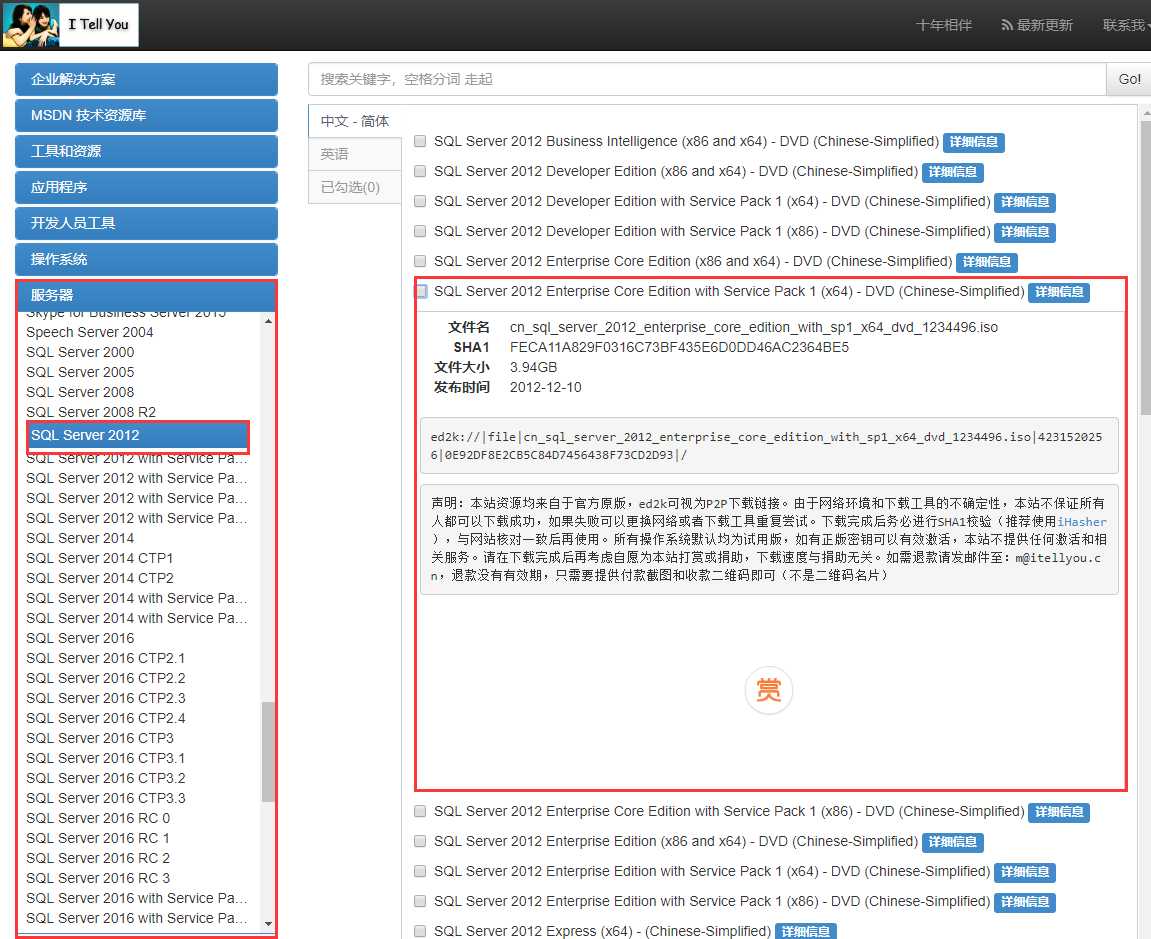Expand the MSDN 技术资源库 category
The image size is (1151, 939).
(146, 115)
